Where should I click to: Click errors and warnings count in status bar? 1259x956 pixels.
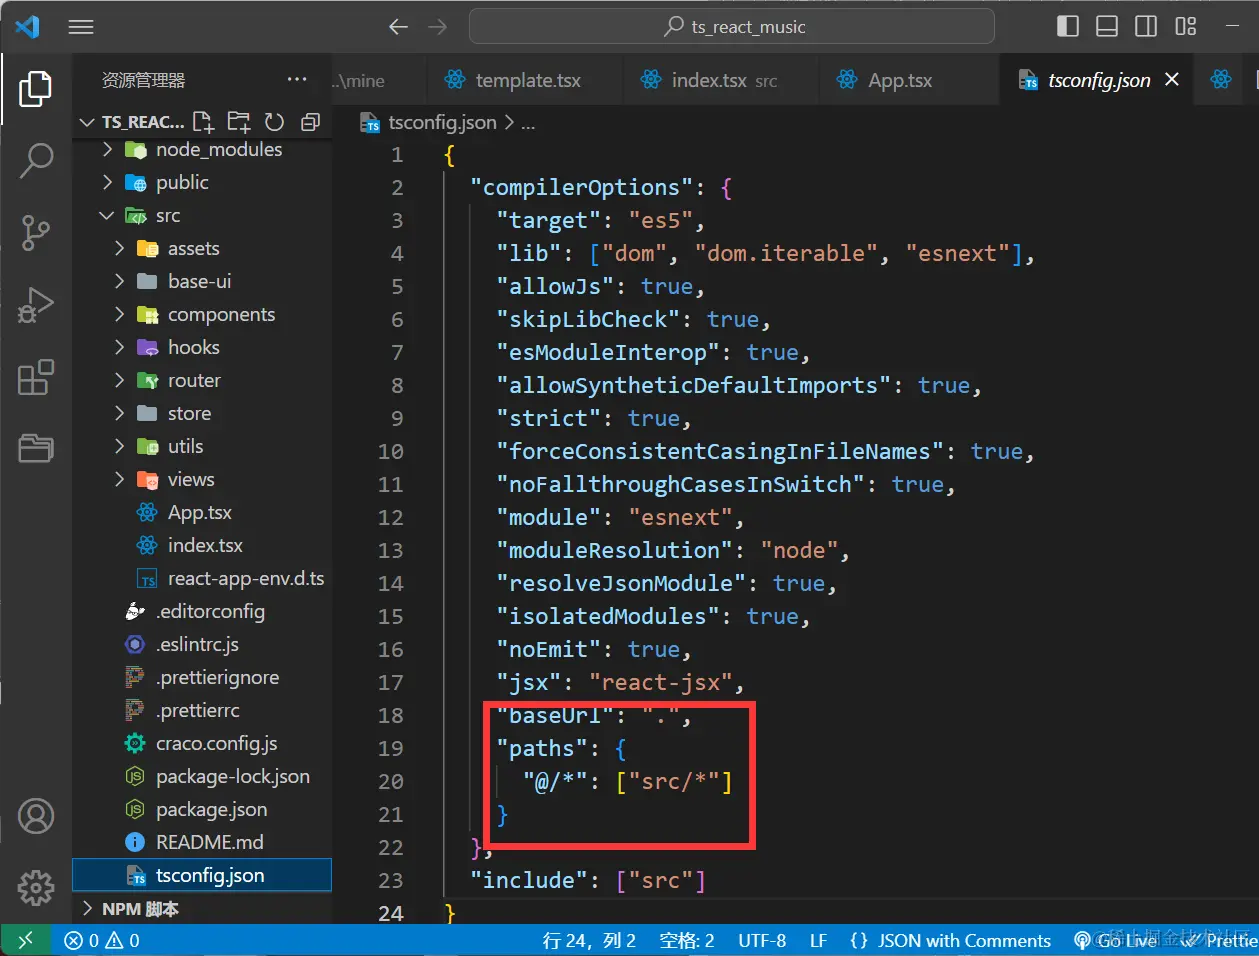point(102,940)
